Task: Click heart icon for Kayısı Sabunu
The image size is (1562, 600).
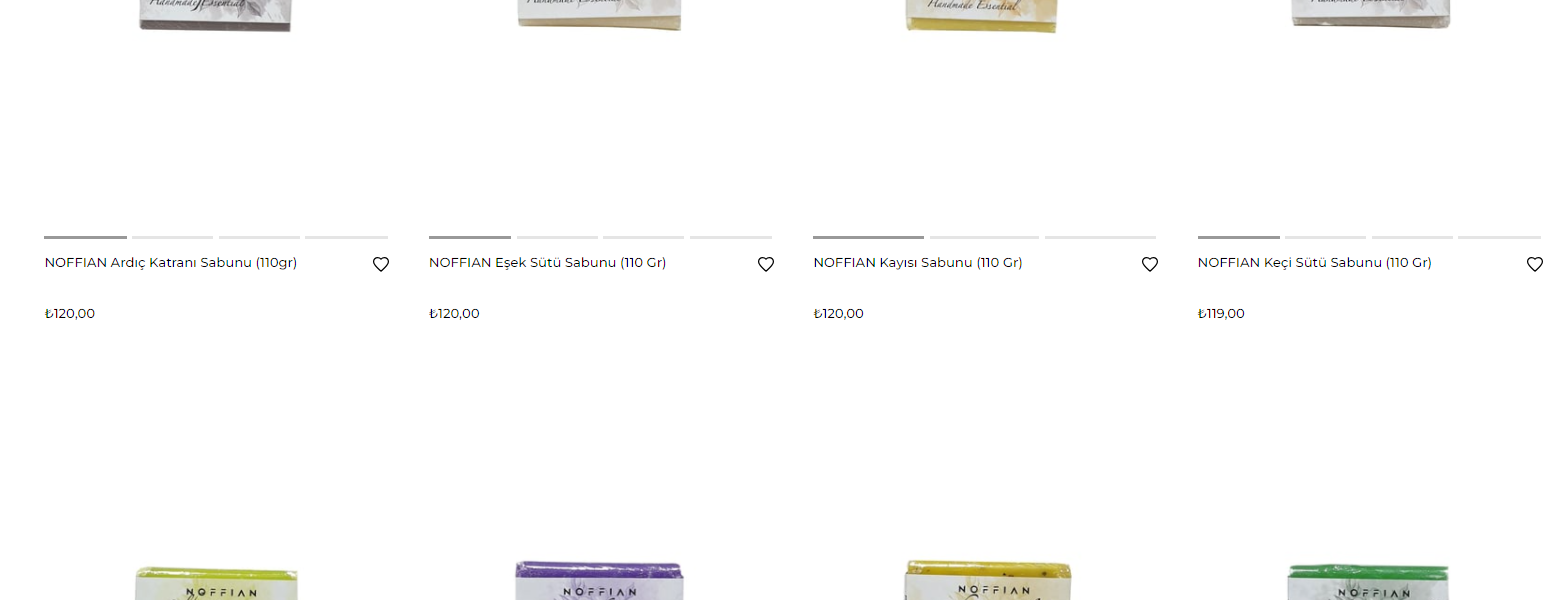Action: pyautogui.click(x=1150, y=264)
